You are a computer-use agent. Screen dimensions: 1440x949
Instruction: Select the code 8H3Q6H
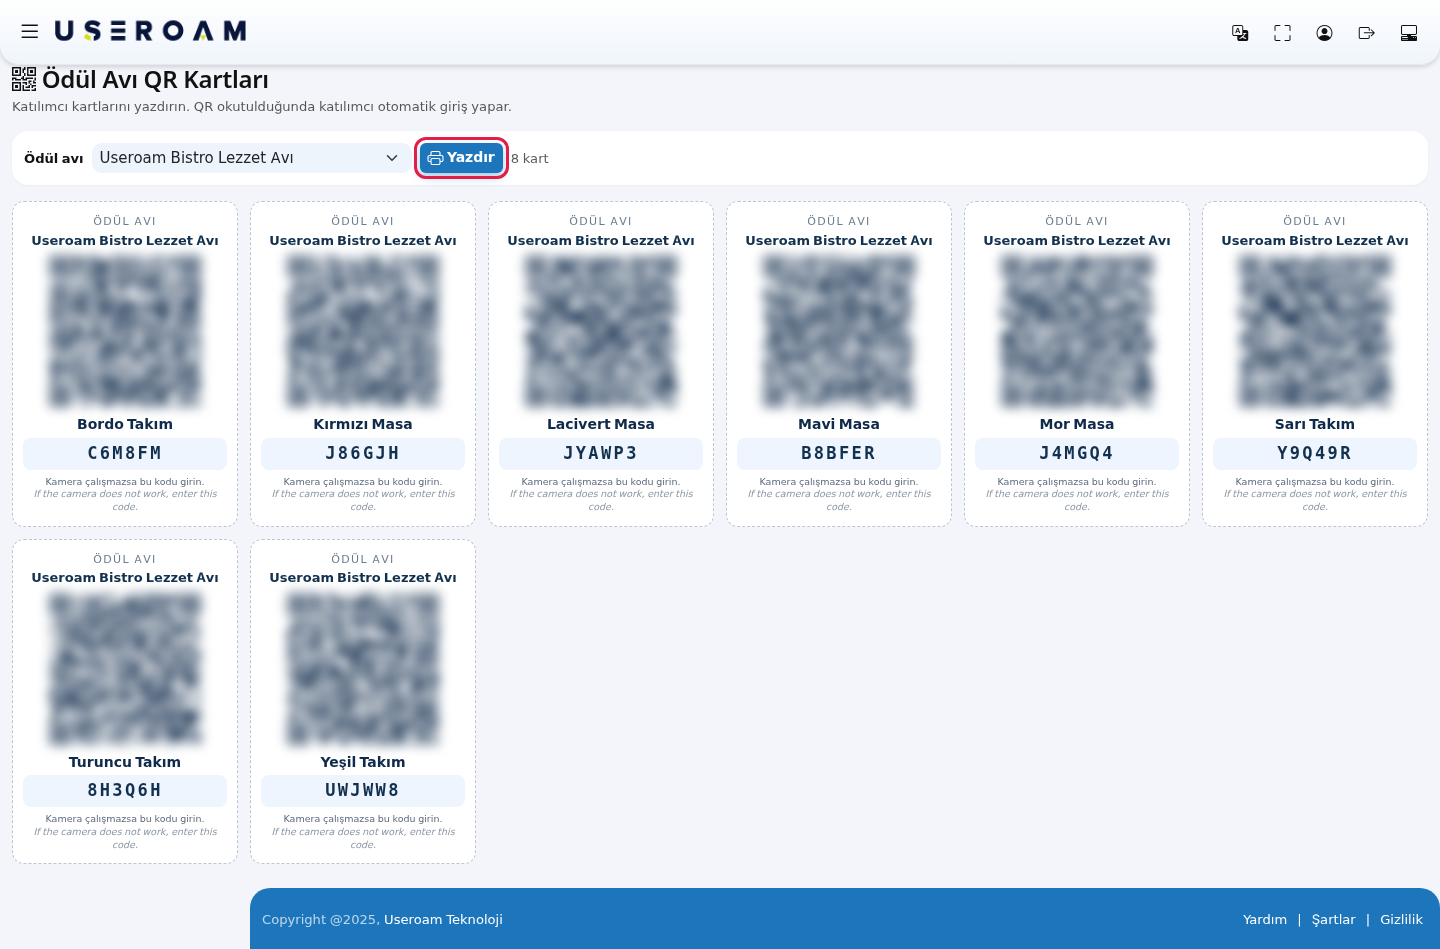pos(125,790)
